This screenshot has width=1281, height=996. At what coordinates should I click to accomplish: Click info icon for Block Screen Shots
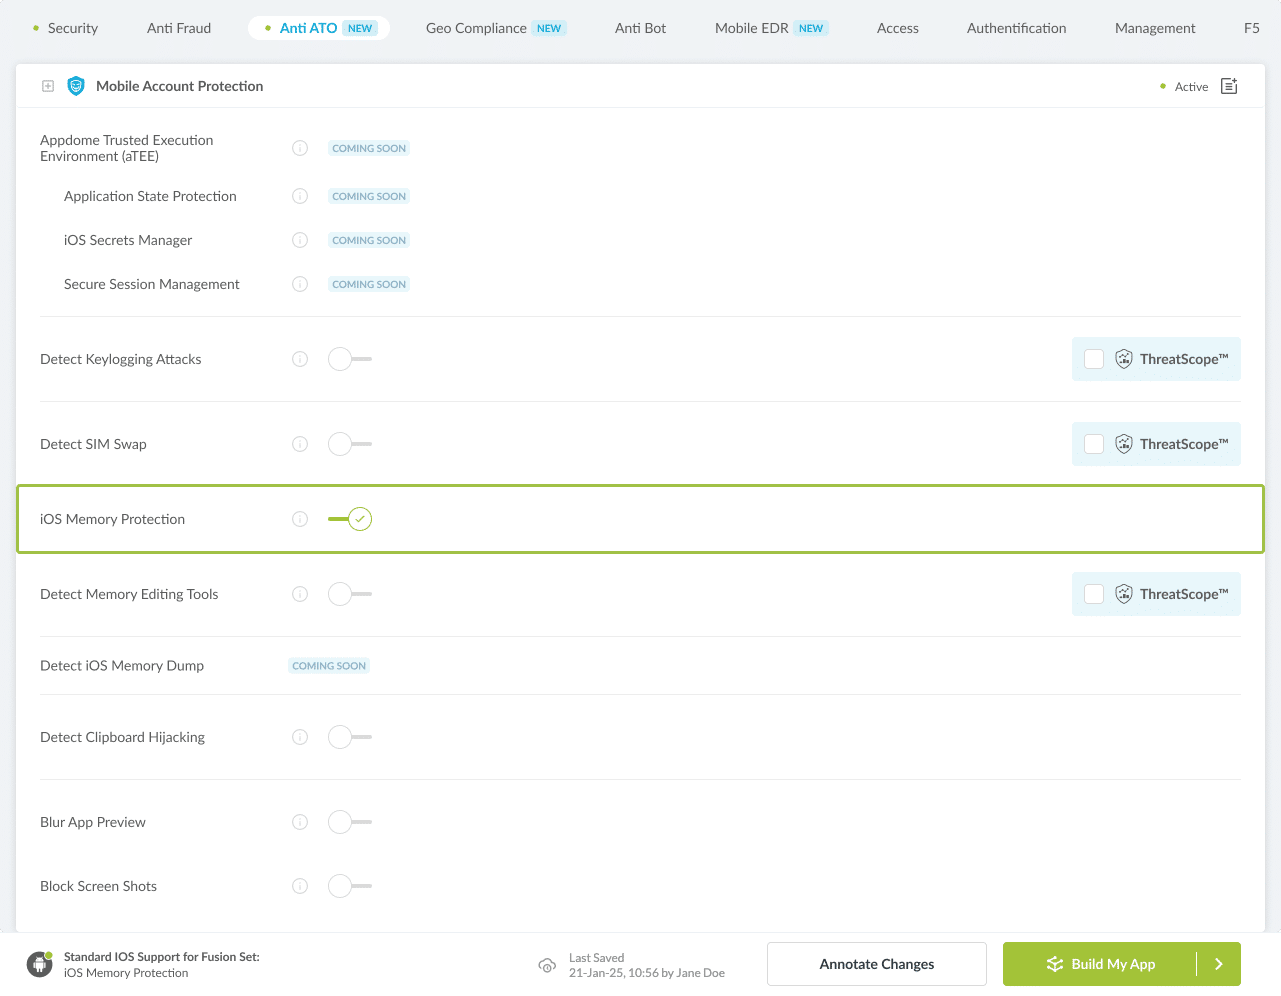pos(300,886)
